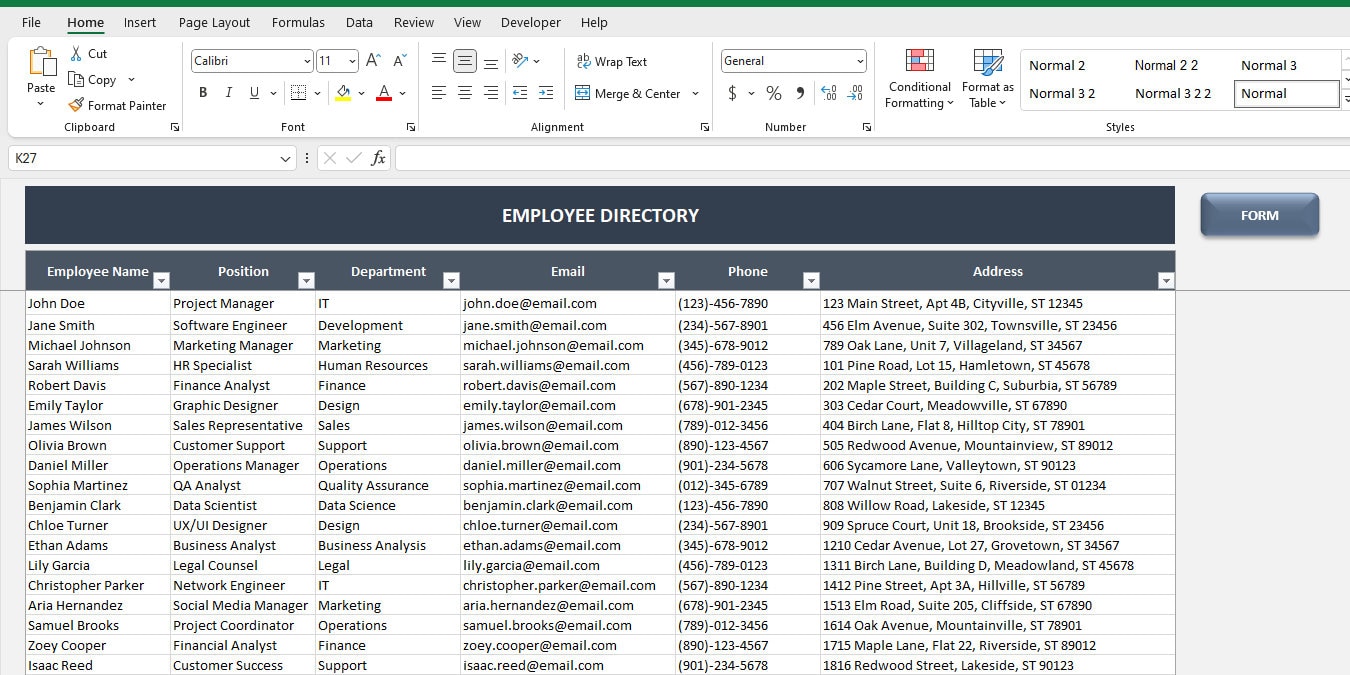Open the font size dropdown
The width and height of the screenshot is (1350, 675).
pos(352,61)
